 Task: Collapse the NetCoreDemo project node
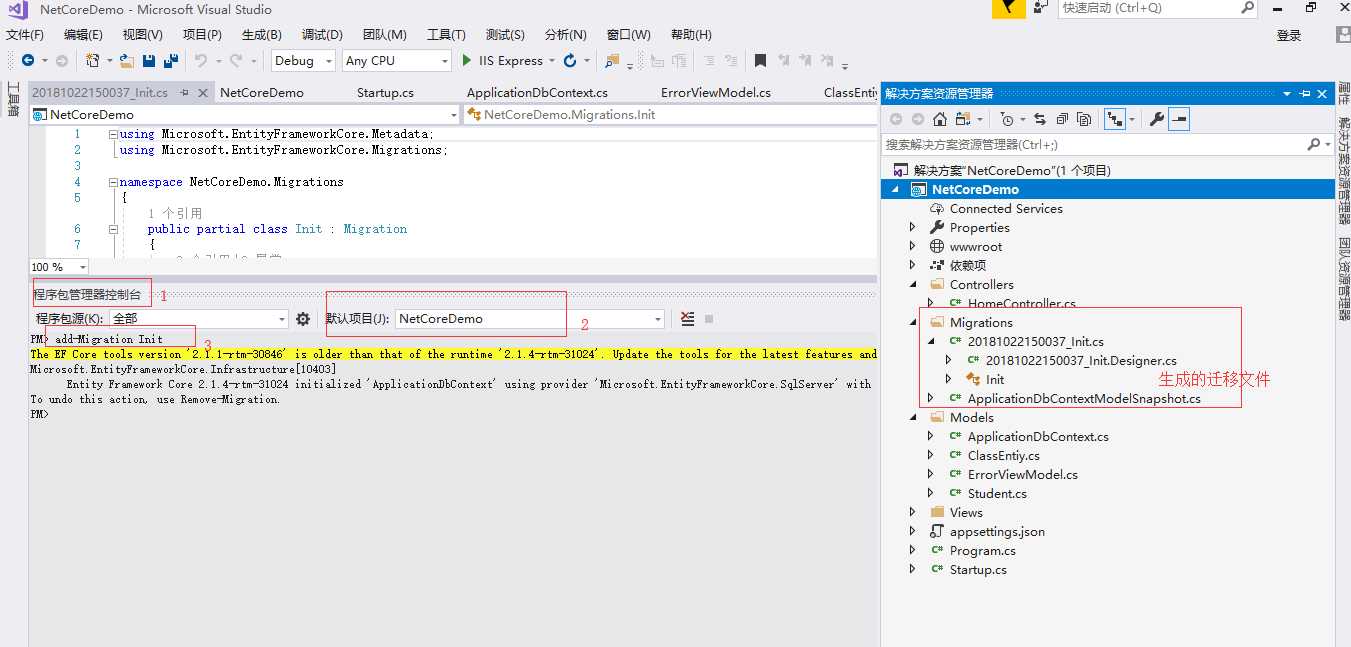tap(895, 190)
